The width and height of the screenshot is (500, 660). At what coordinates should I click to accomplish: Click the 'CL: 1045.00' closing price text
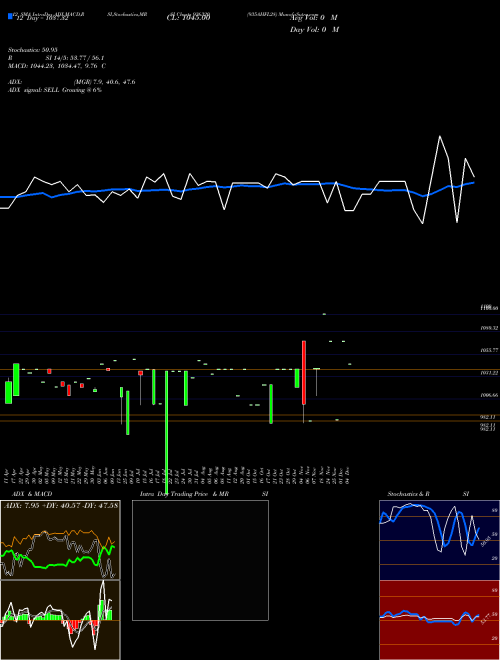pyautogui.click(x=188, y=17)
